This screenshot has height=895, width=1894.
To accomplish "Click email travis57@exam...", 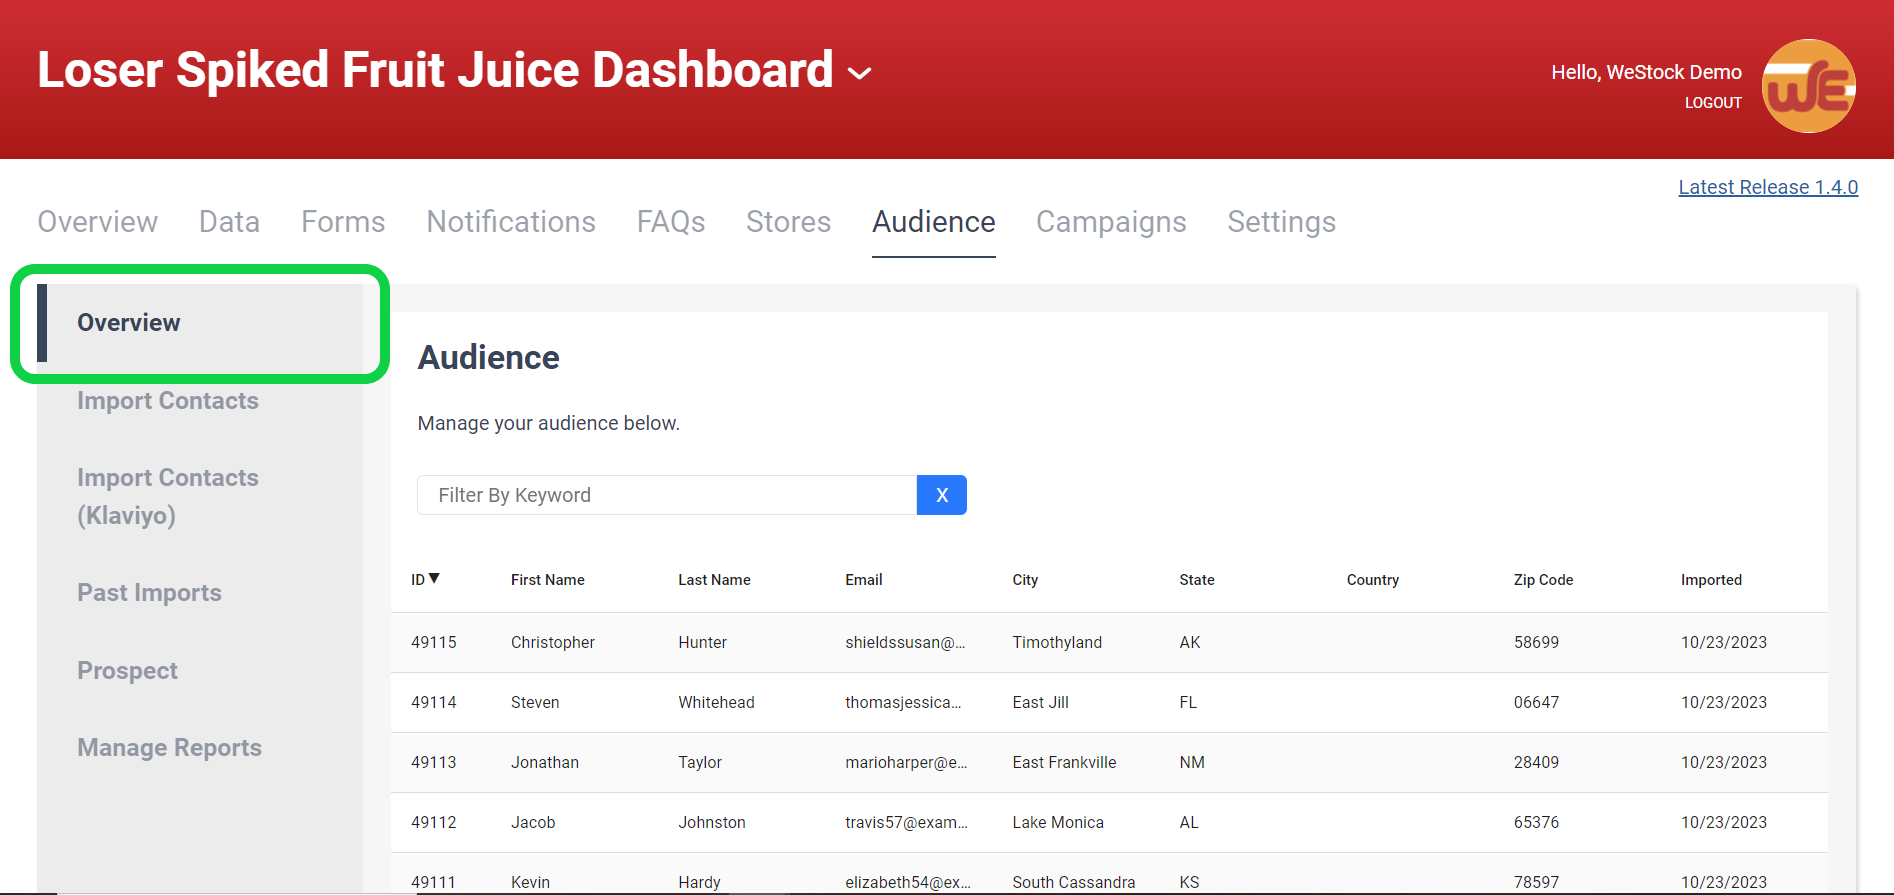I will (x=906, y=822).
